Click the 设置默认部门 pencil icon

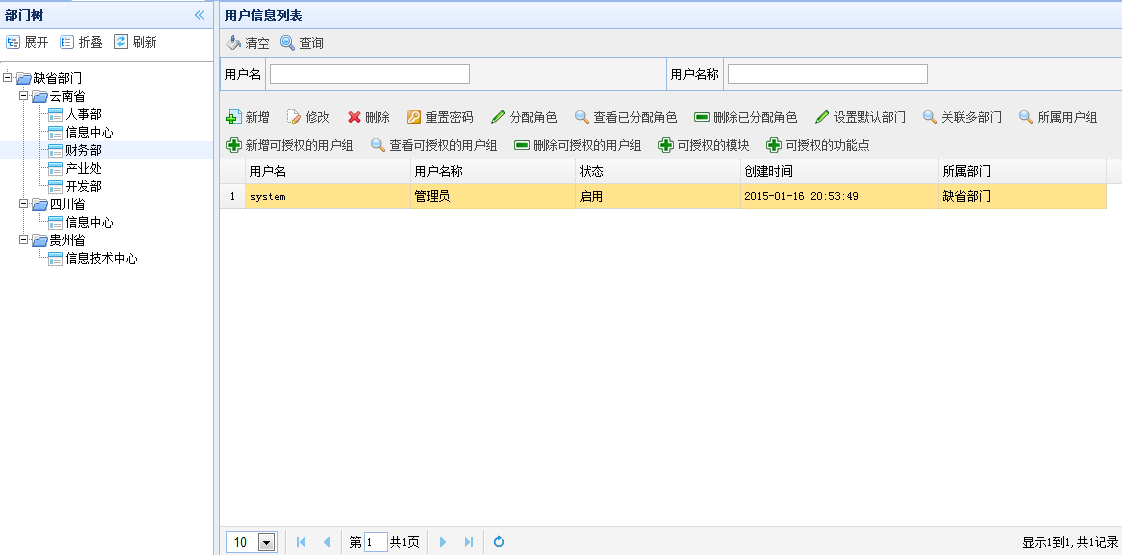pos(821,117)
